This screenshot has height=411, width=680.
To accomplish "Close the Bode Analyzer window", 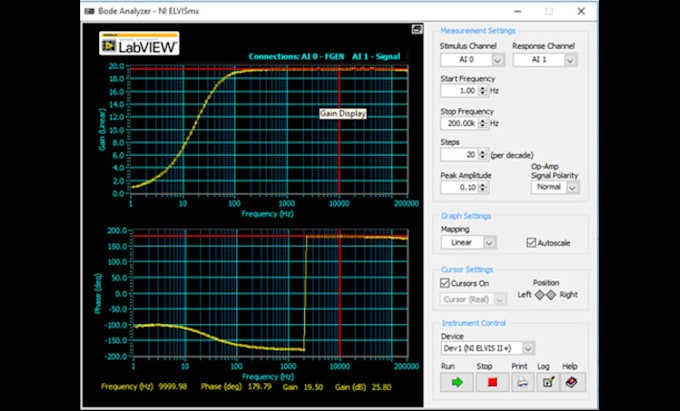I will click(581, 11).
